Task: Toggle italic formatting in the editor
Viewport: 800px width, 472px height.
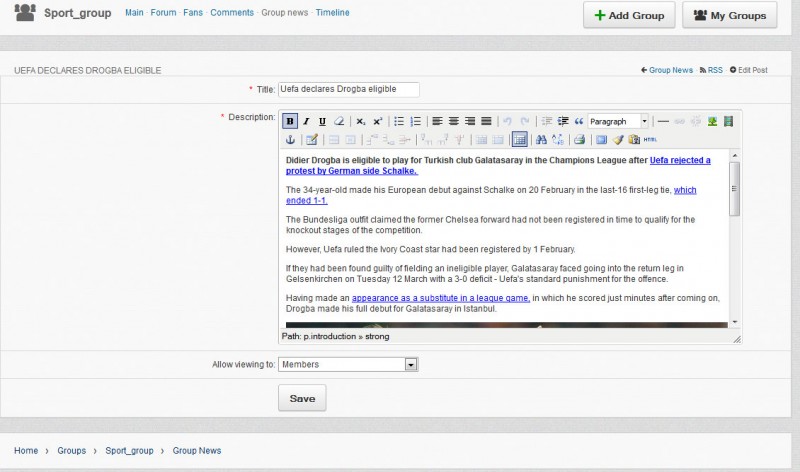Action: 306,121
